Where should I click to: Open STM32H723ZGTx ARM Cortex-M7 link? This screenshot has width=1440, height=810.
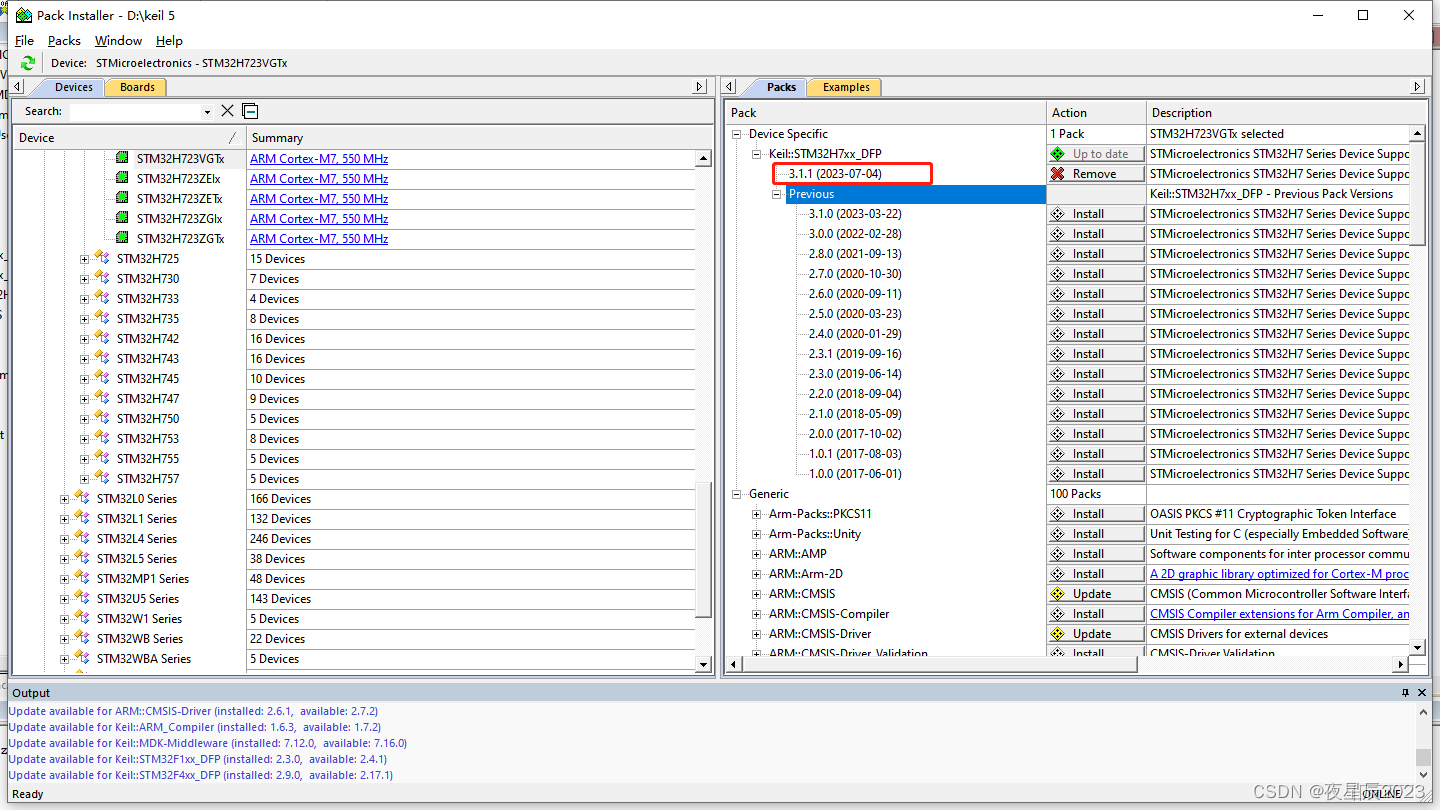[319, 239]
